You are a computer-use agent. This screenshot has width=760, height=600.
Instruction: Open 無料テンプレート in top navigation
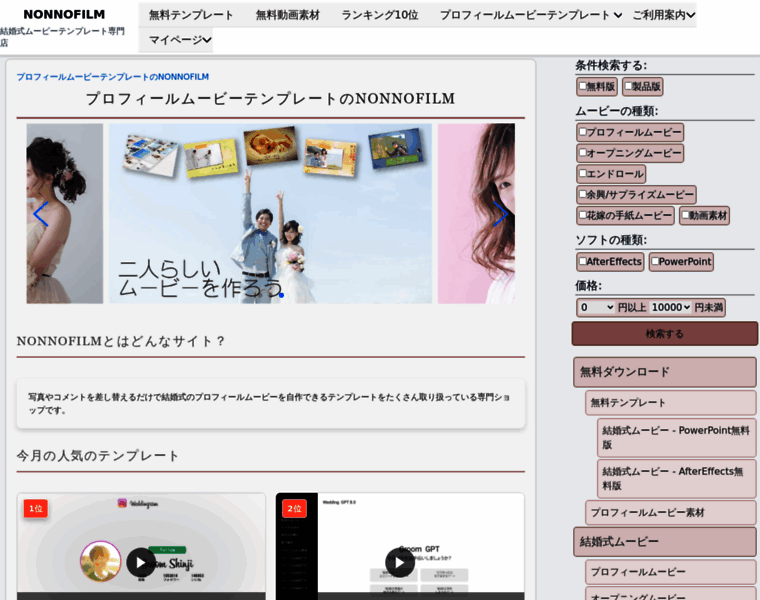click(191, 15)
